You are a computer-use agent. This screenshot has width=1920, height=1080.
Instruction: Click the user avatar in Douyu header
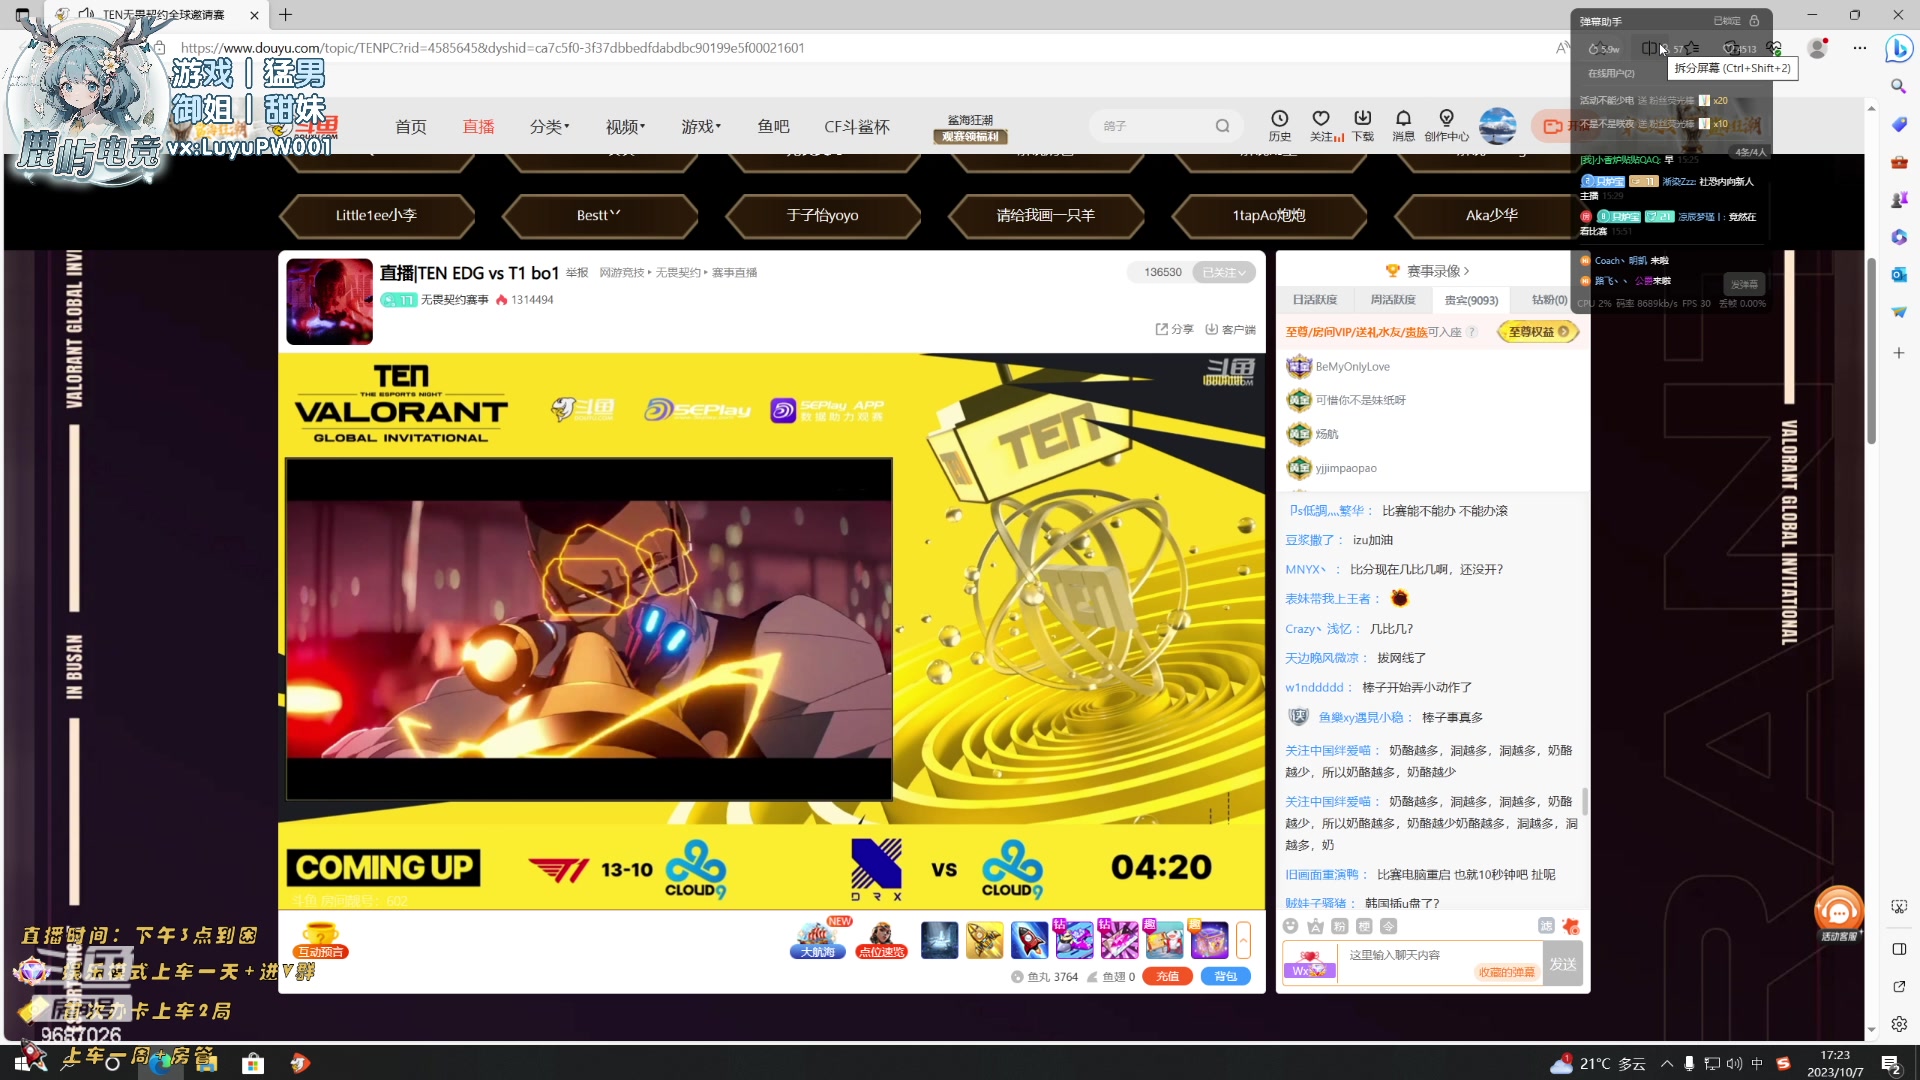pyautogui.click(x=1497, y=126)
